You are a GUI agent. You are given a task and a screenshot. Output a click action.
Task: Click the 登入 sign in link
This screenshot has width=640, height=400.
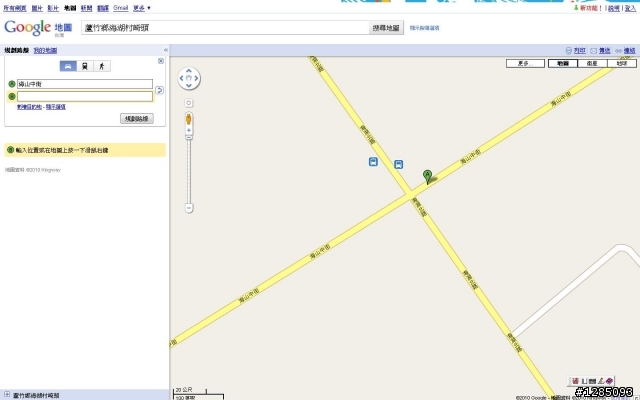pyautogui.click(x=630, y=8)
